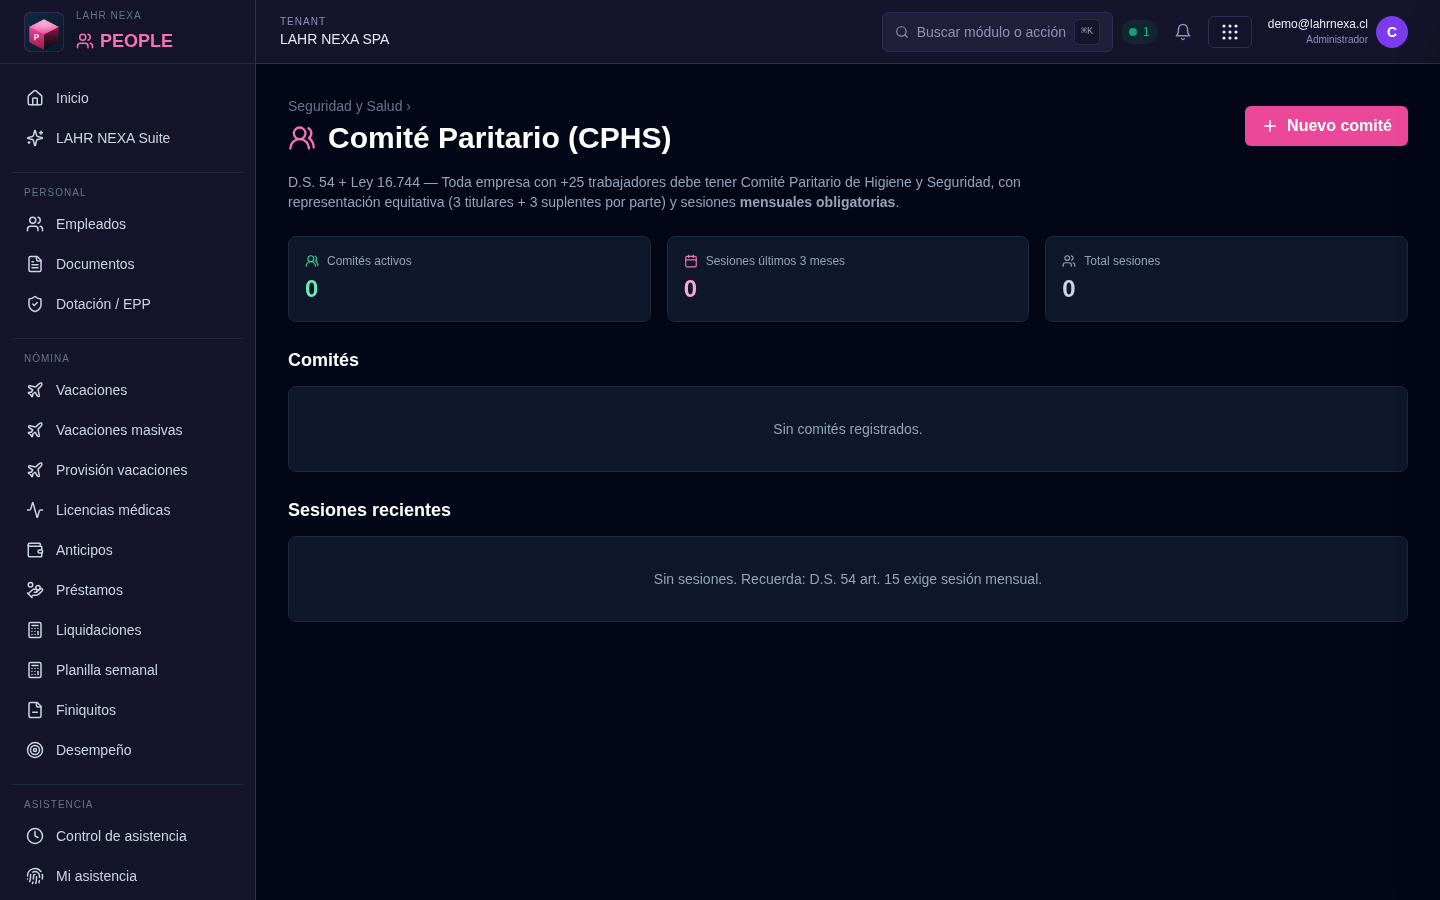Screen dimensions: 1440x900
Task: Select Liquidaciones menu entry
Action: [x=127, y=630]
